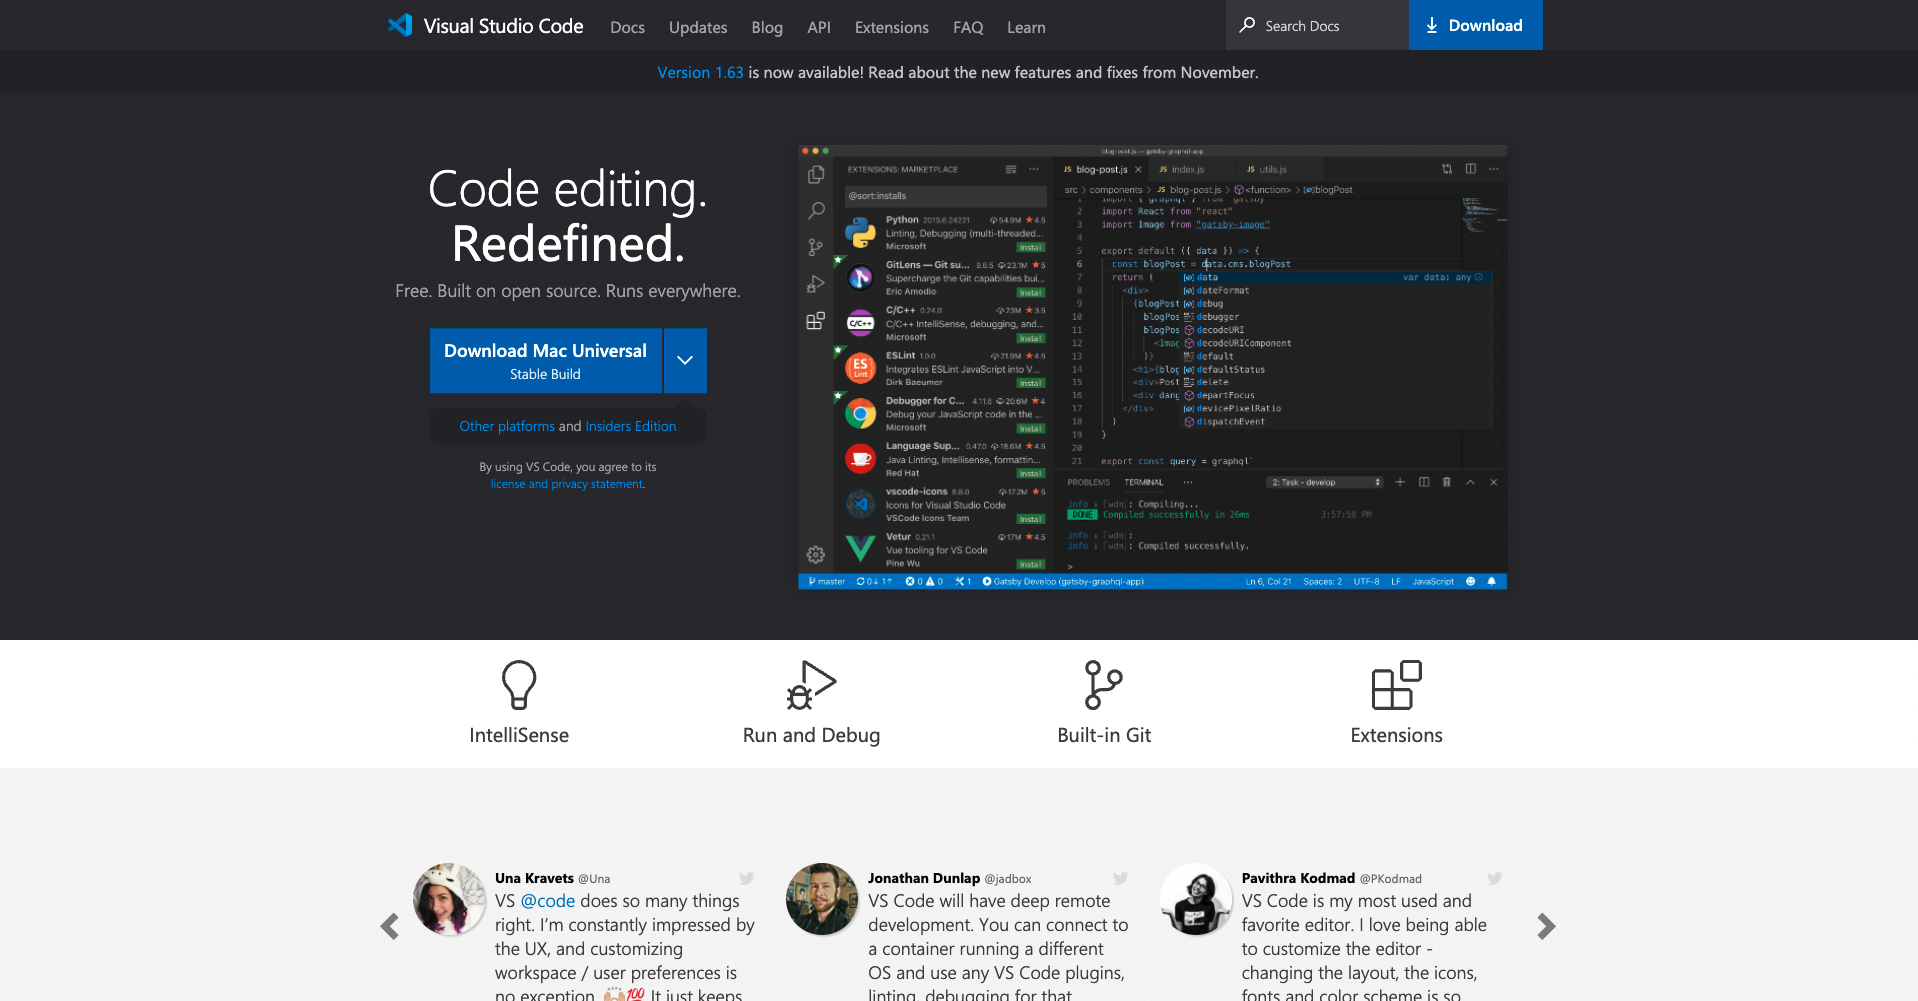Click the Visual Studio Code logo icon
1918x1001 pixels.
pos(400,25)
